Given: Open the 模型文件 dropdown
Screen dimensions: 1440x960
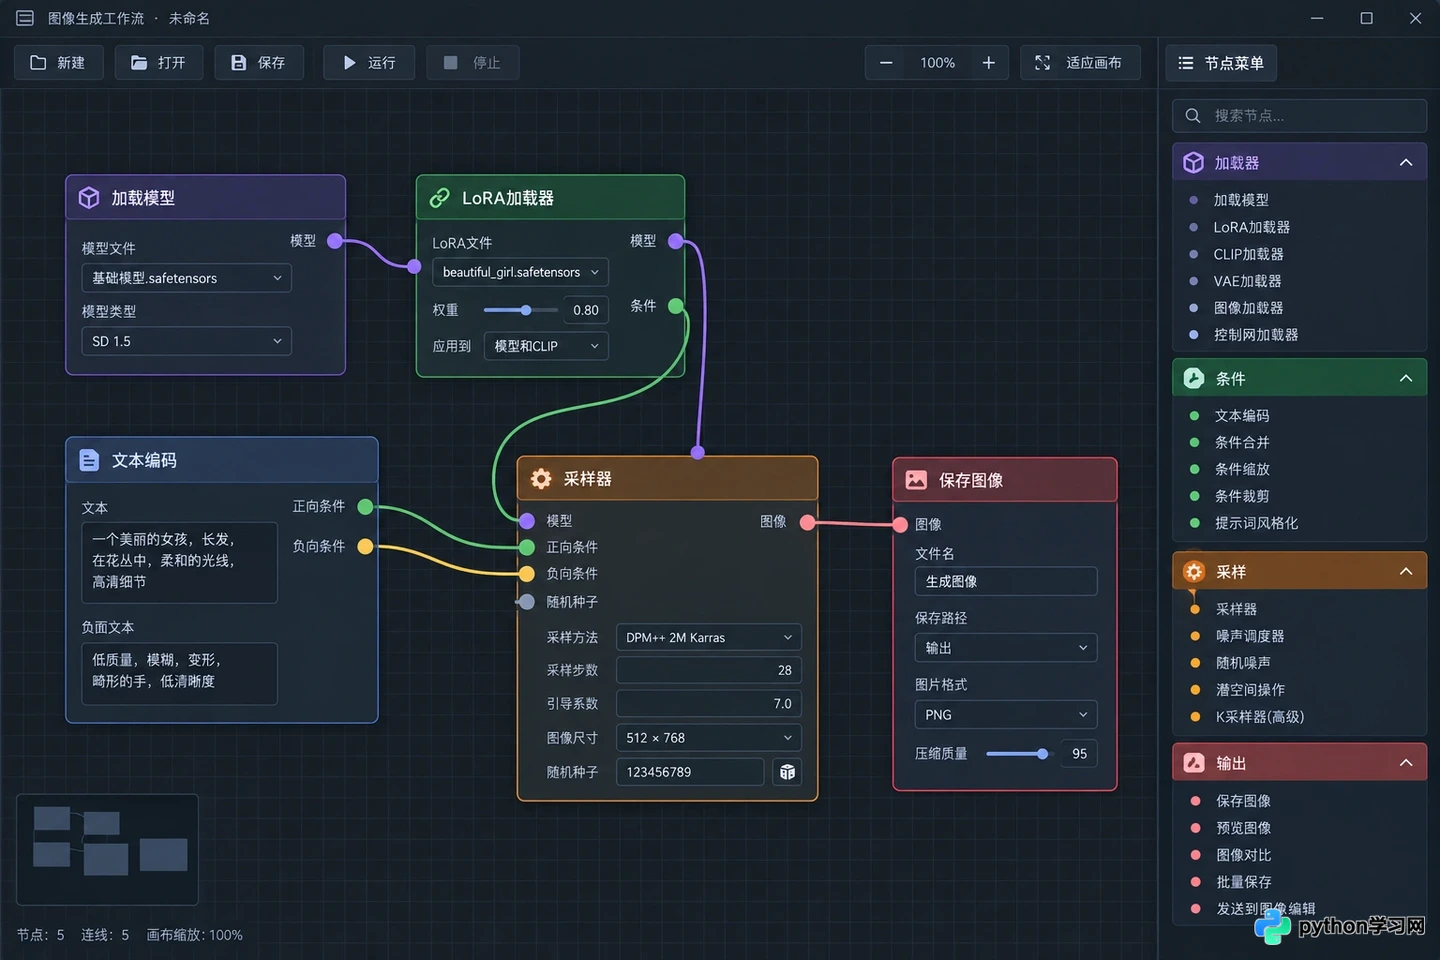Looking at the screenshot, I should pos(186,278).
